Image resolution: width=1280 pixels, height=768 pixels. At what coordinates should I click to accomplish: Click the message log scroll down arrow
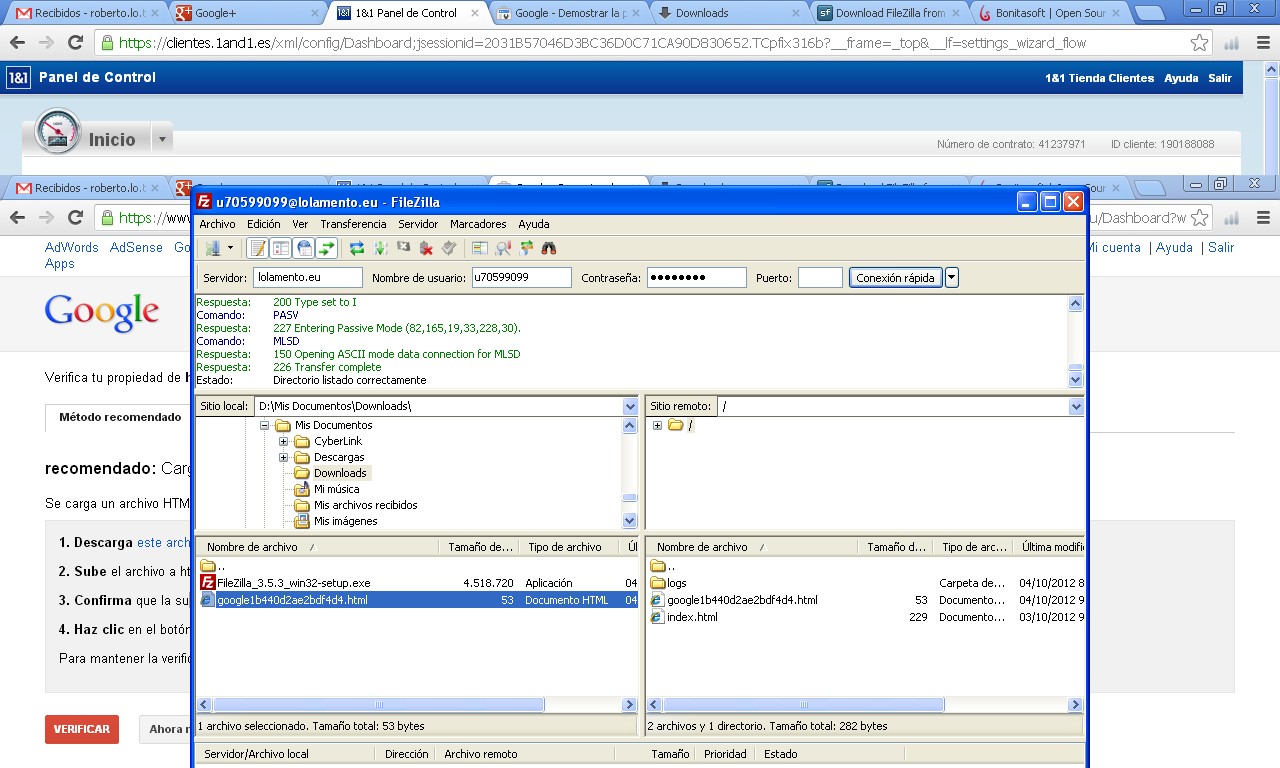pyautogui.click(x=1076, y=380)
